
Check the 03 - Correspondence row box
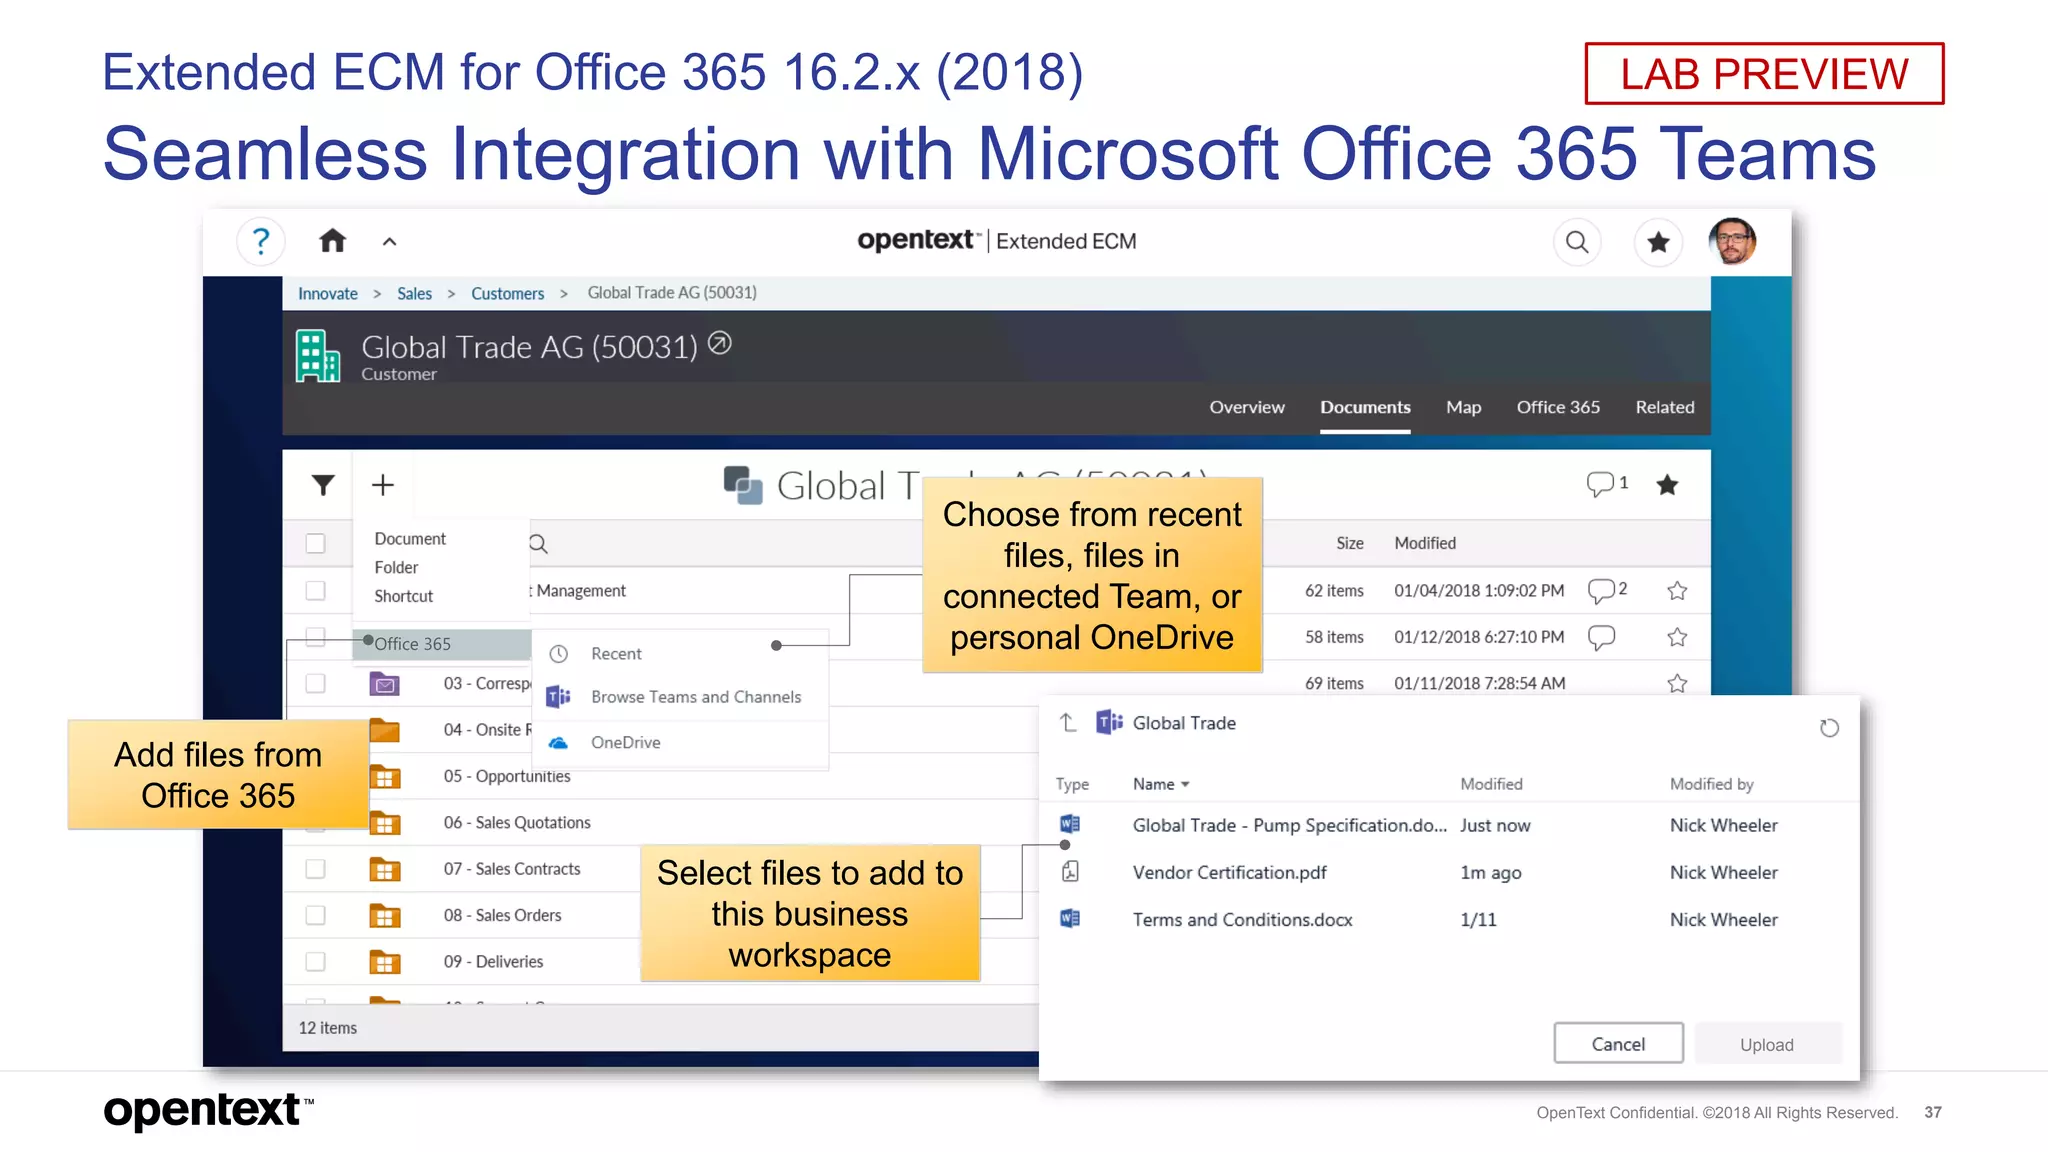click(x=315, y=683)
